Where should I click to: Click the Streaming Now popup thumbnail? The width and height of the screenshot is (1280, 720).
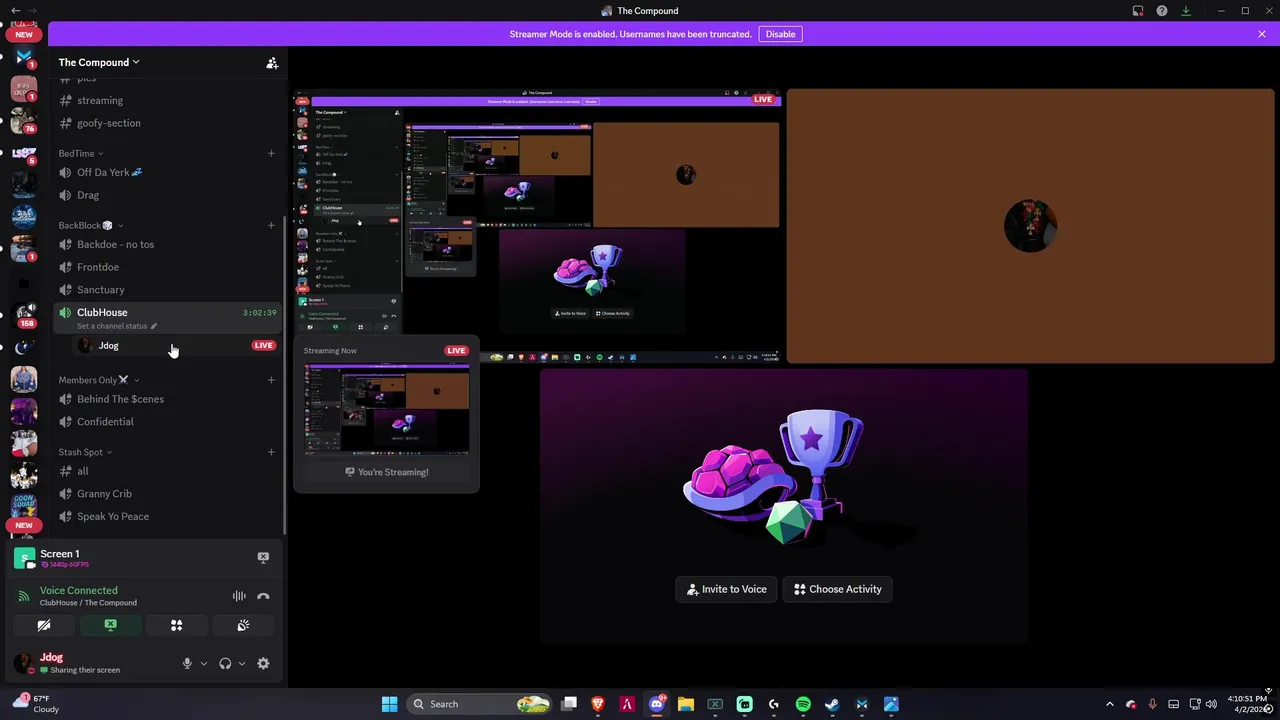coord(386,410)
